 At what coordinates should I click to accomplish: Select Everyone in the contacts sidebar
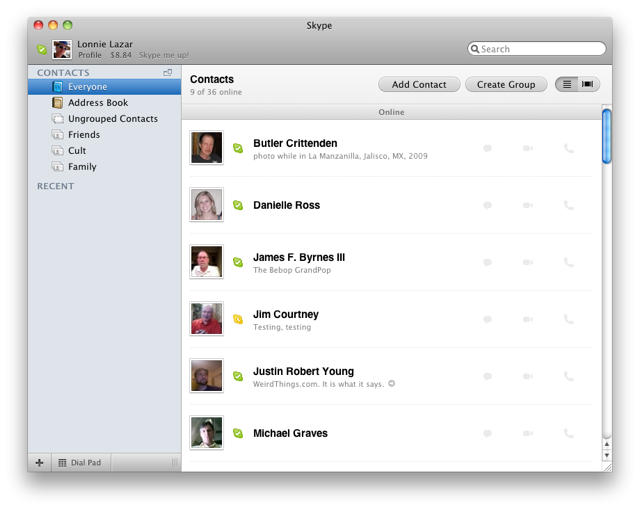(x=104, y=86)
